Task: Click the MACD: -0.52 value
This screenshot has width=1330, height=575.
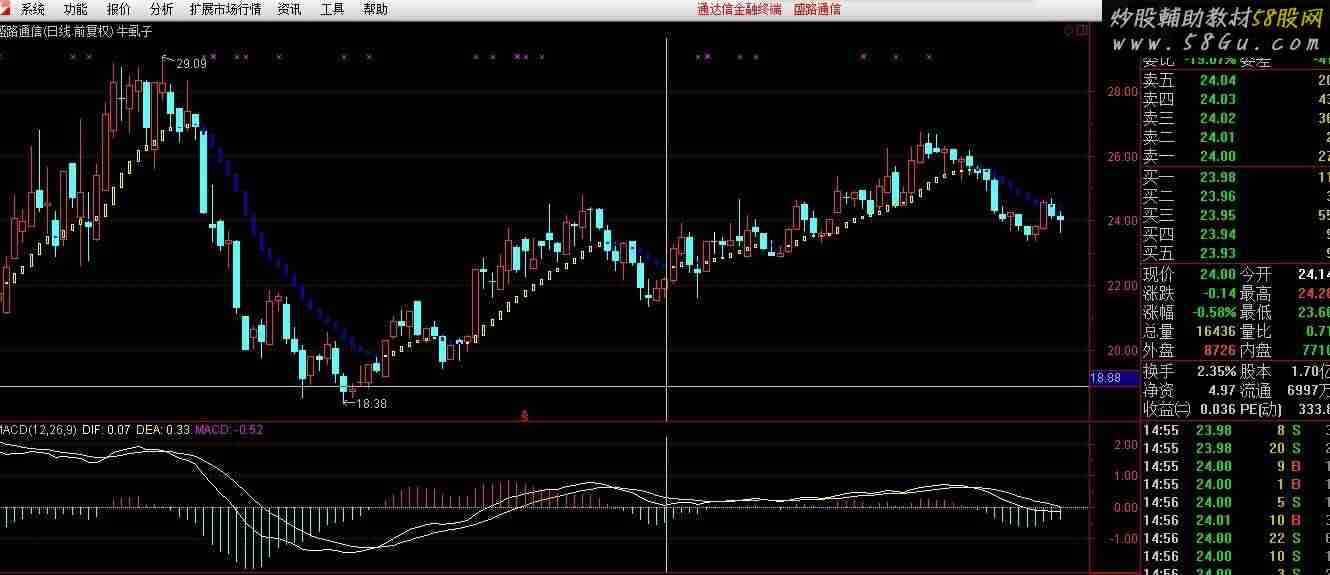Action: pyautogui.click(x=229, y=429)
